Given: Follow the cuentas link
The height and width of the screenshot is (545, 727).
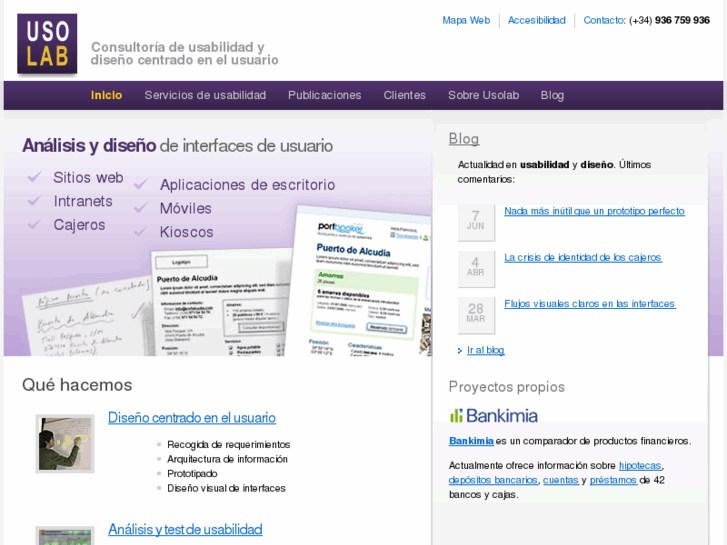Looking at the screenshot, I should pyautogui.click(x=561, y=480).
